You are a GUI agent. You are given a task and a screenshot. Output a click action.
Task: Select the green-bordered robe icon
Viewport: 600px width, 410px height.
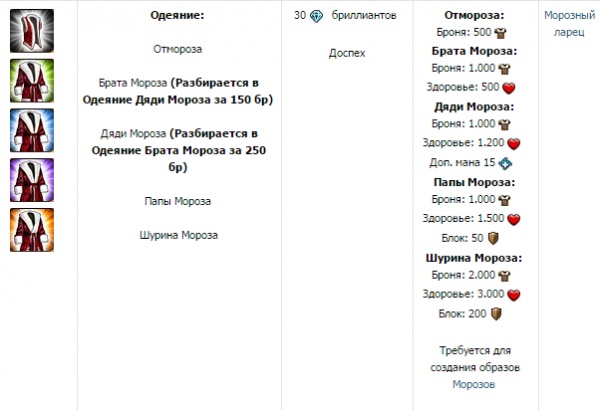pyautogui.click(x=32, y=81)
